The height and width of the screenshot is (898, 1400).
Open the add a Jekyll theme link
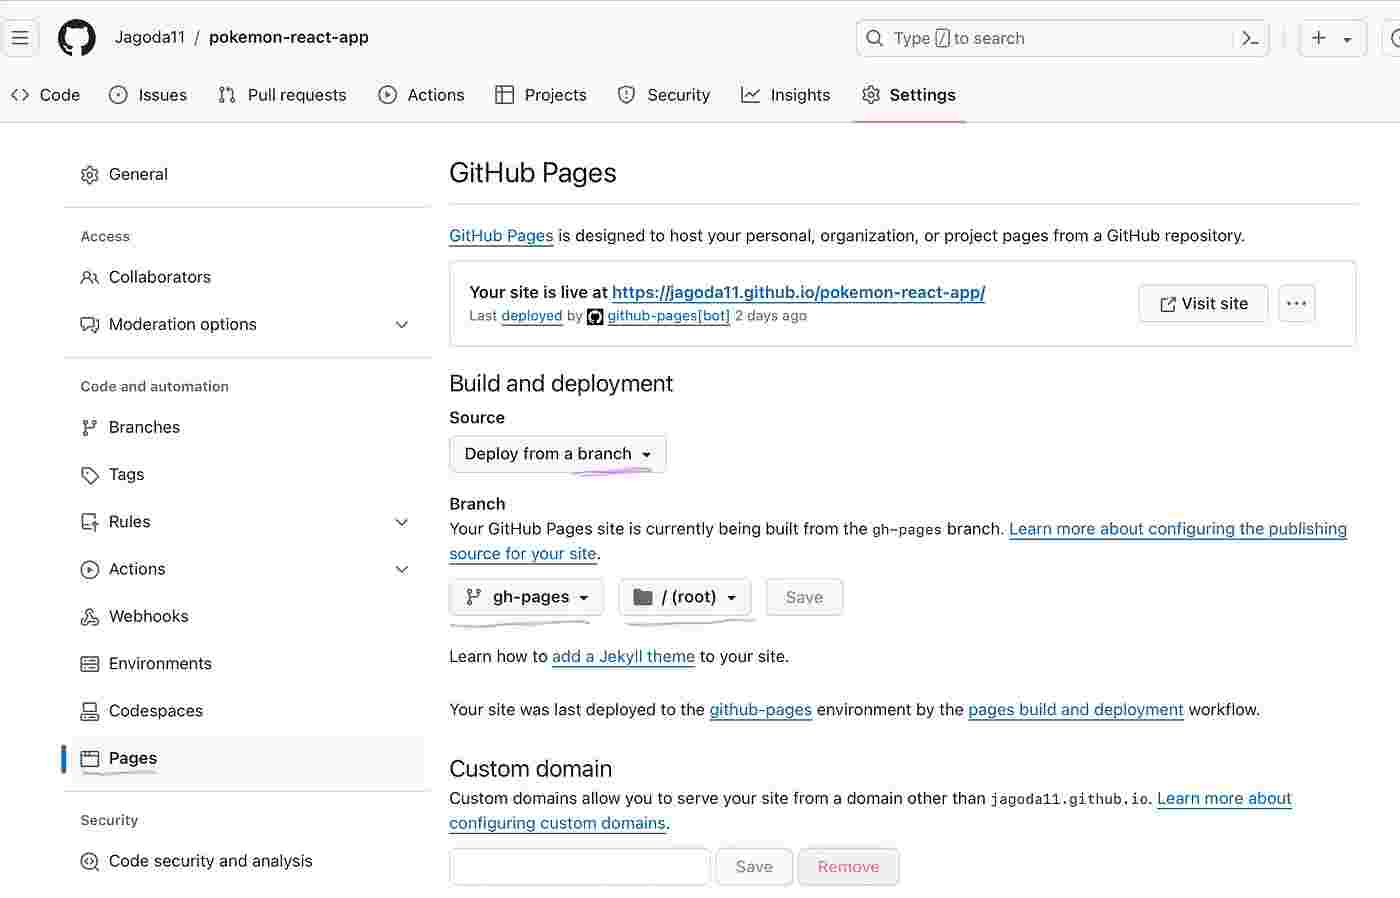pyautogui.click(x=623, y=656)
